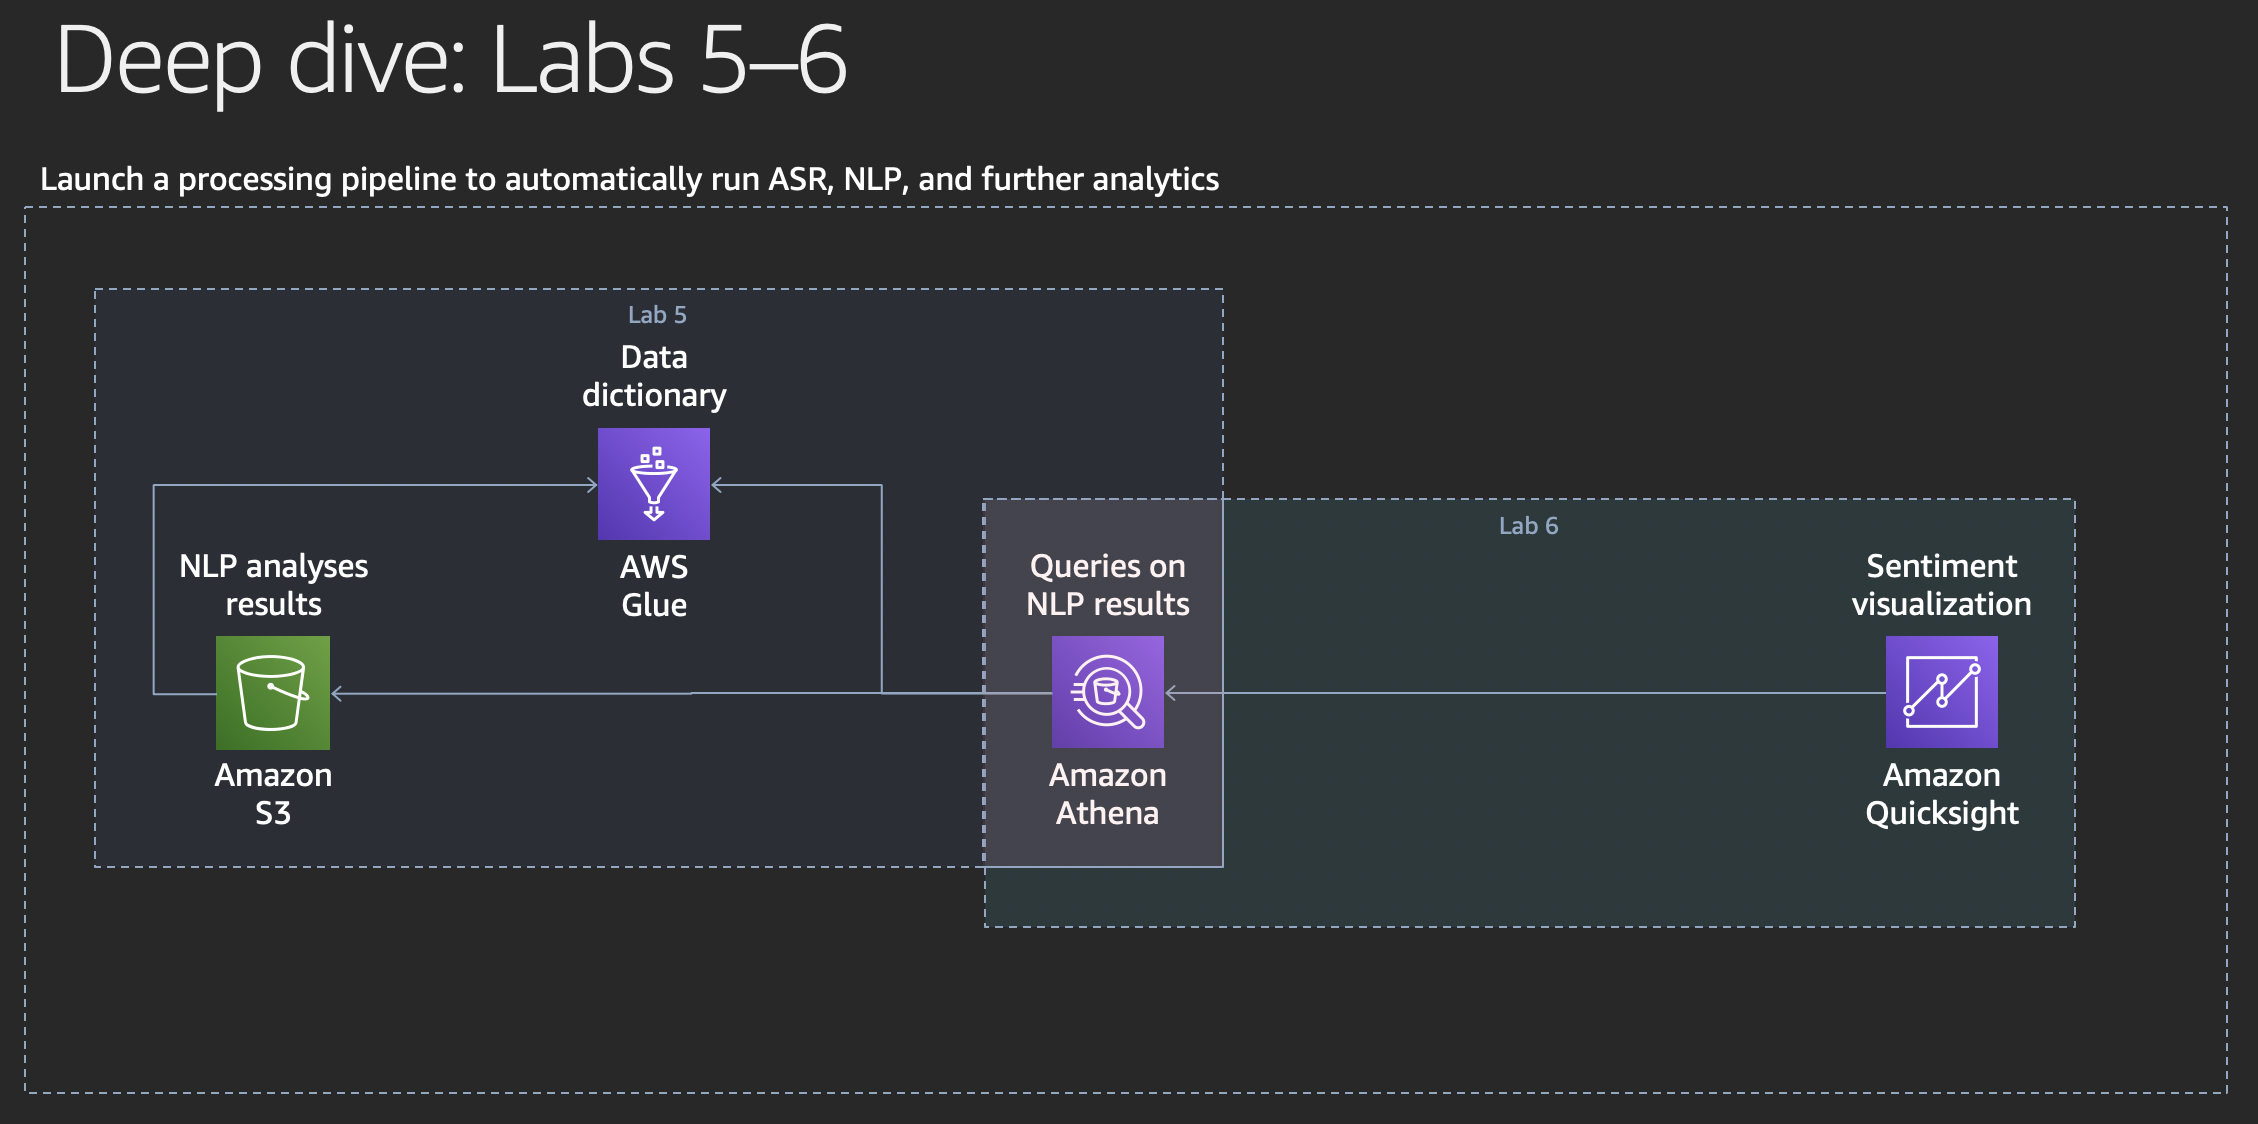Click the "Lab 6" group label
Image resolution: width=2258 pixels, height=1124 pixels.
coord(1528,526)
